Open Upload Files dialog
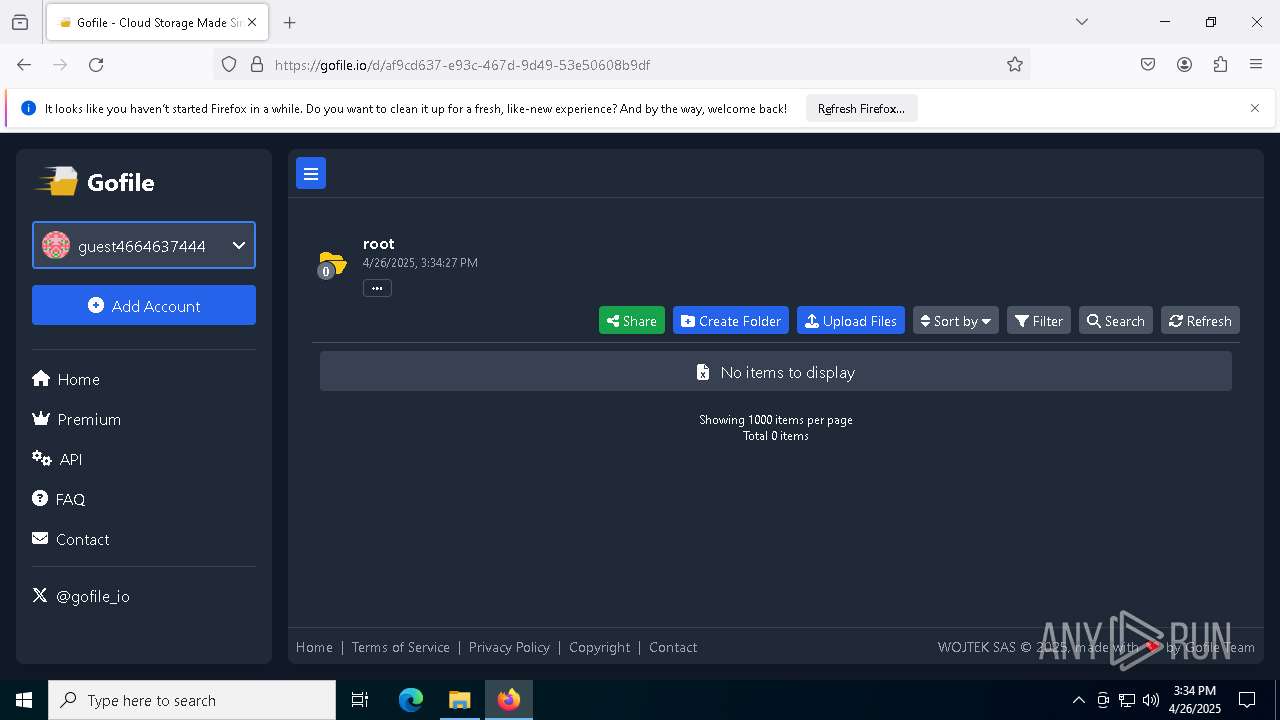 (x=851, y=321)
